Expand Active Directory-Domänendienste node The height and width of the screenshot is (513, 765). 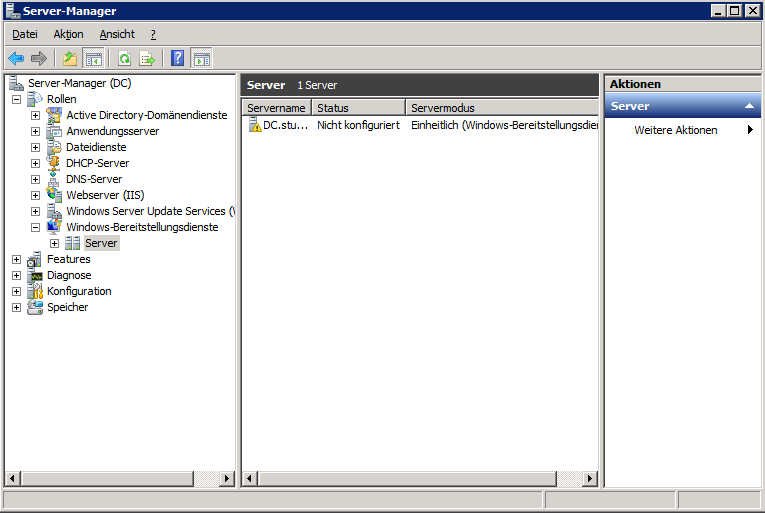(35, 115)
